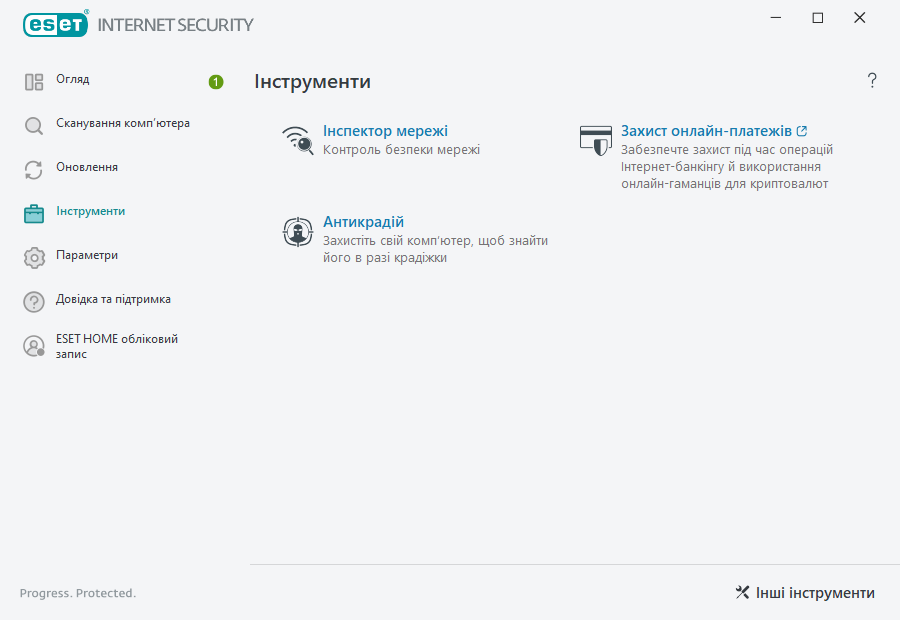Open the Інспектор мережі link
The height and width of the screenshot is (620, 900).
coord(385,131)
